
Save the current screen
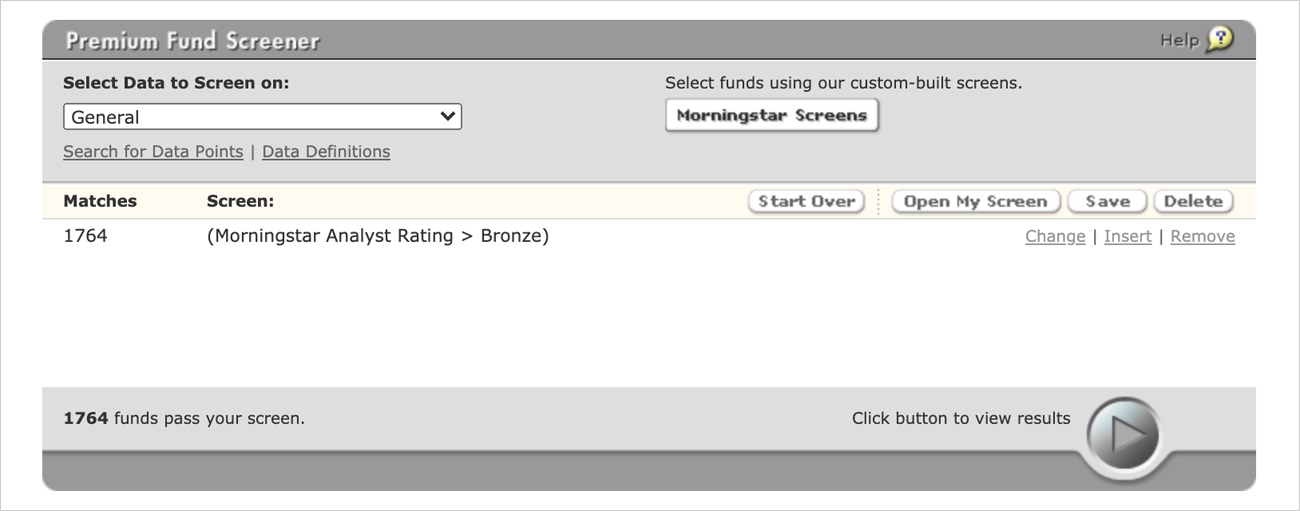(1108, 201)
